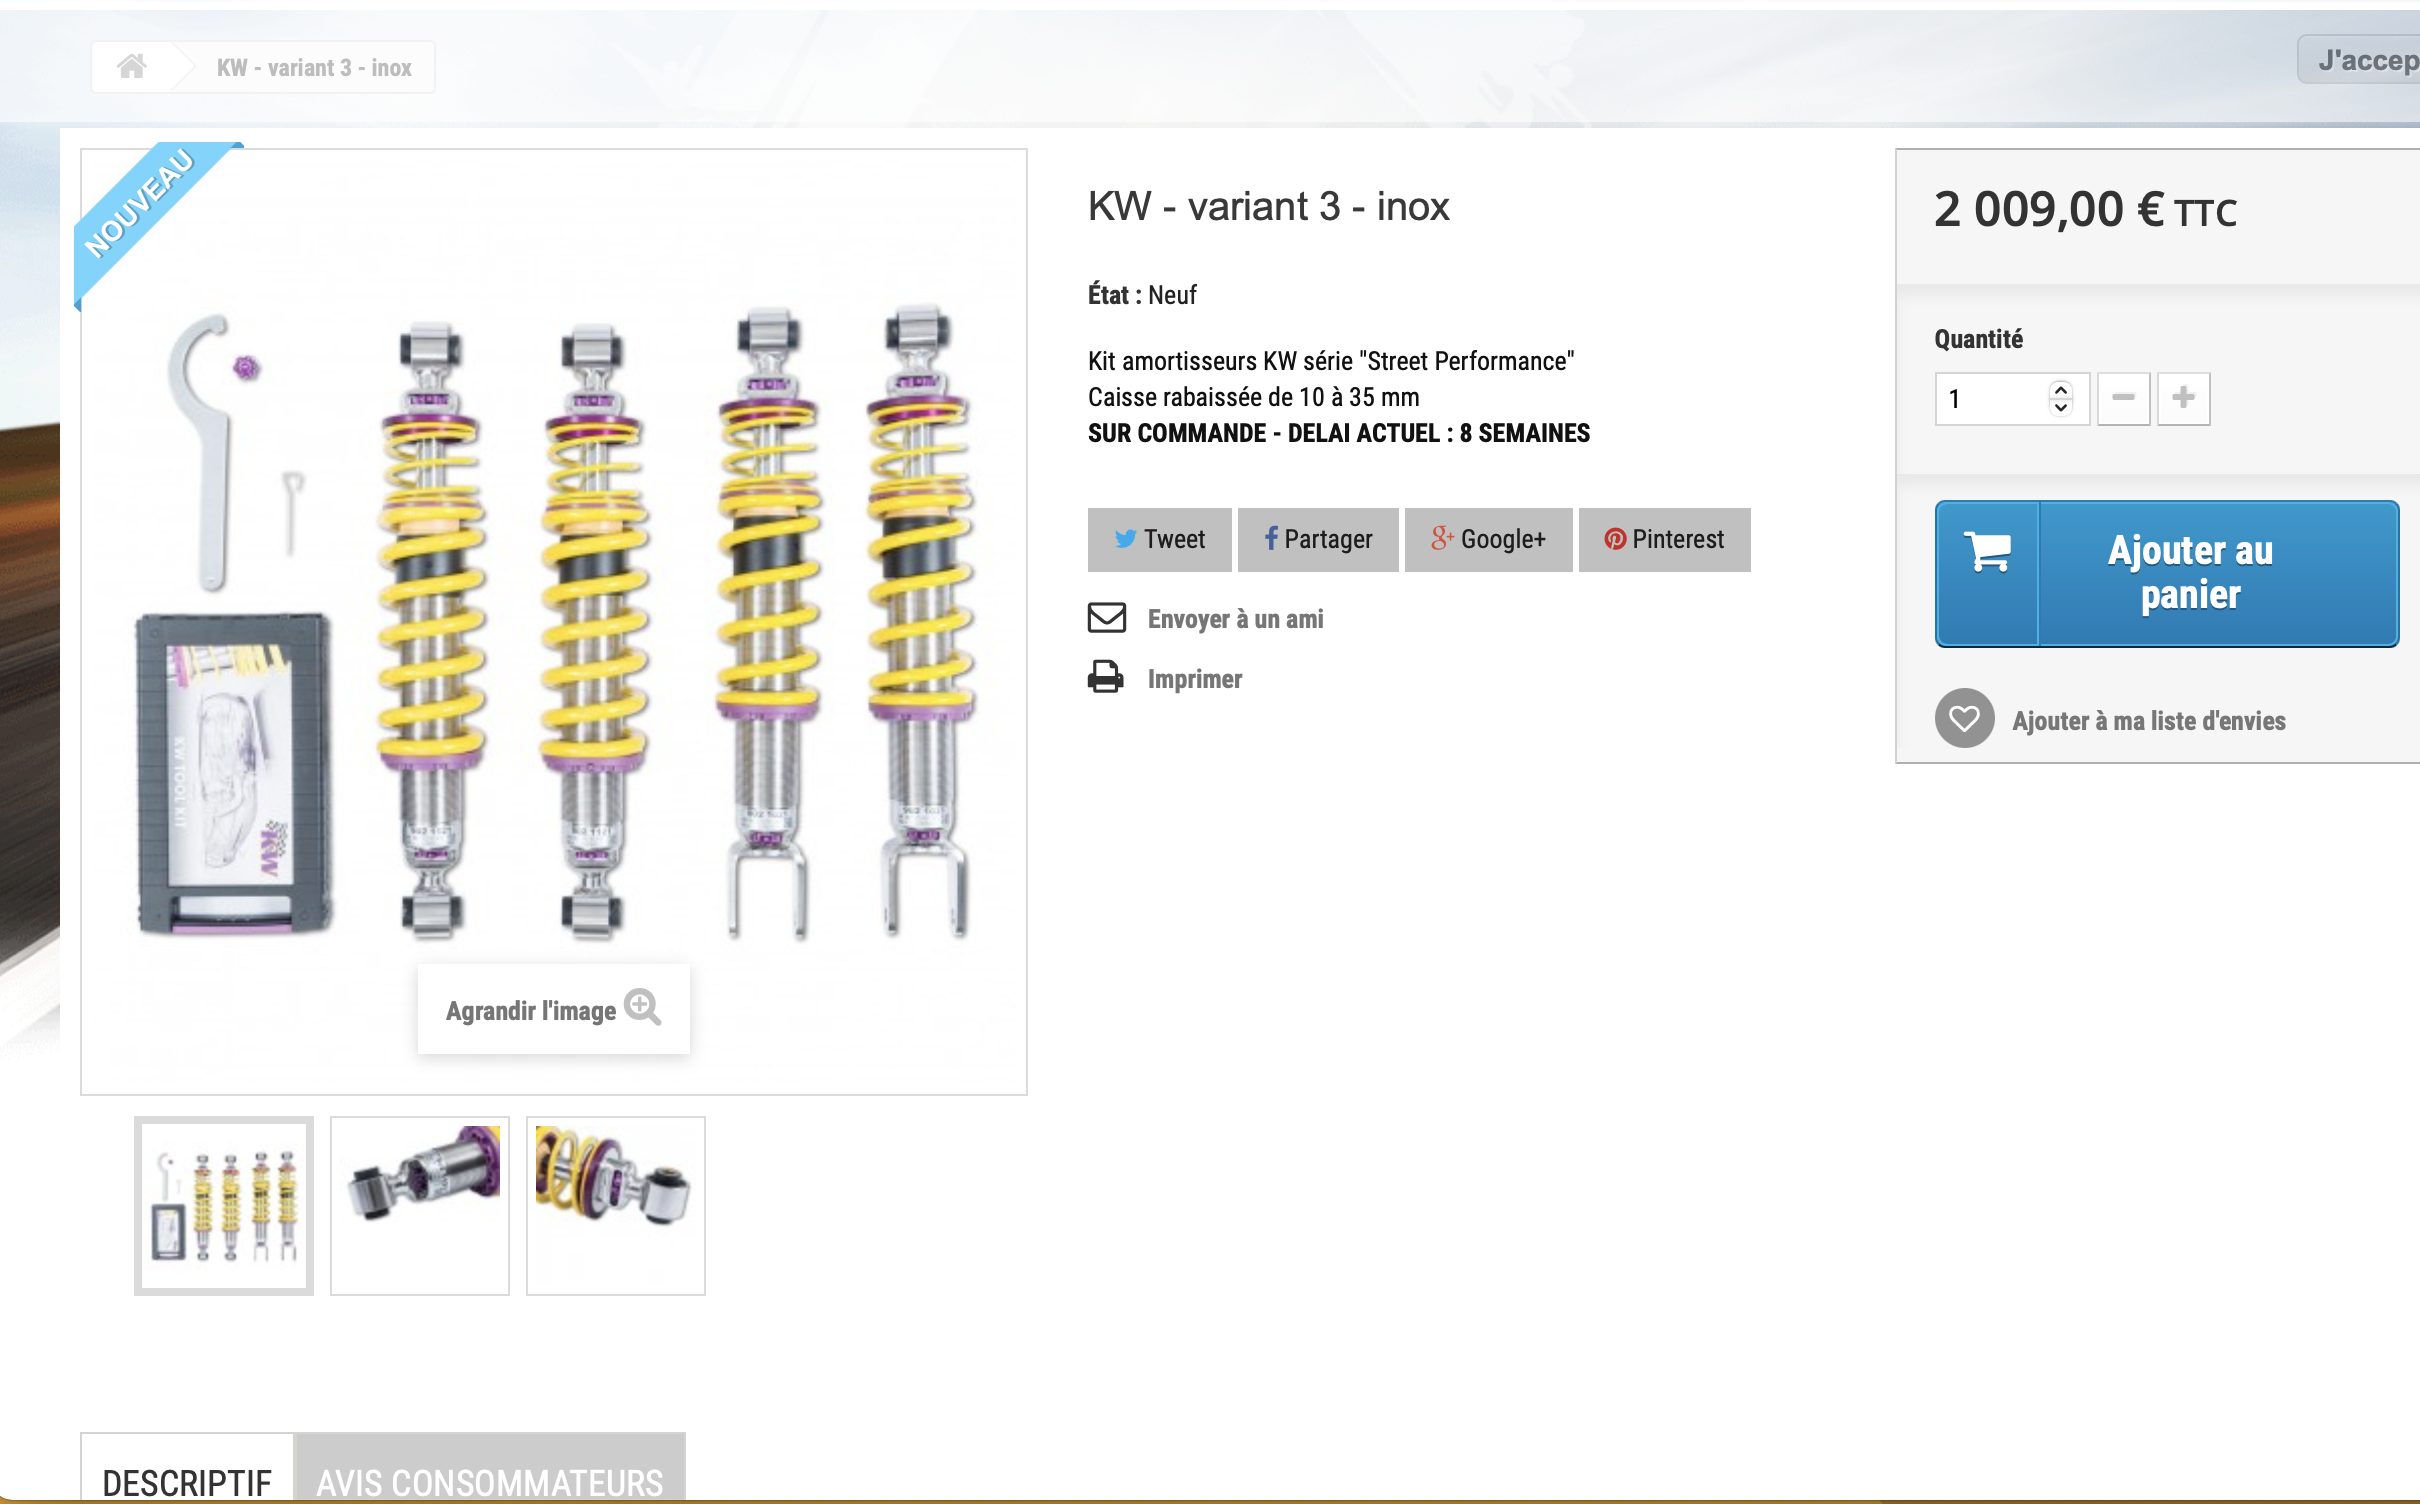Click the magnifier icon beside Agrandir l'image
The width and height of the screenshot is (2420, 1504).
click(642, 1008)
